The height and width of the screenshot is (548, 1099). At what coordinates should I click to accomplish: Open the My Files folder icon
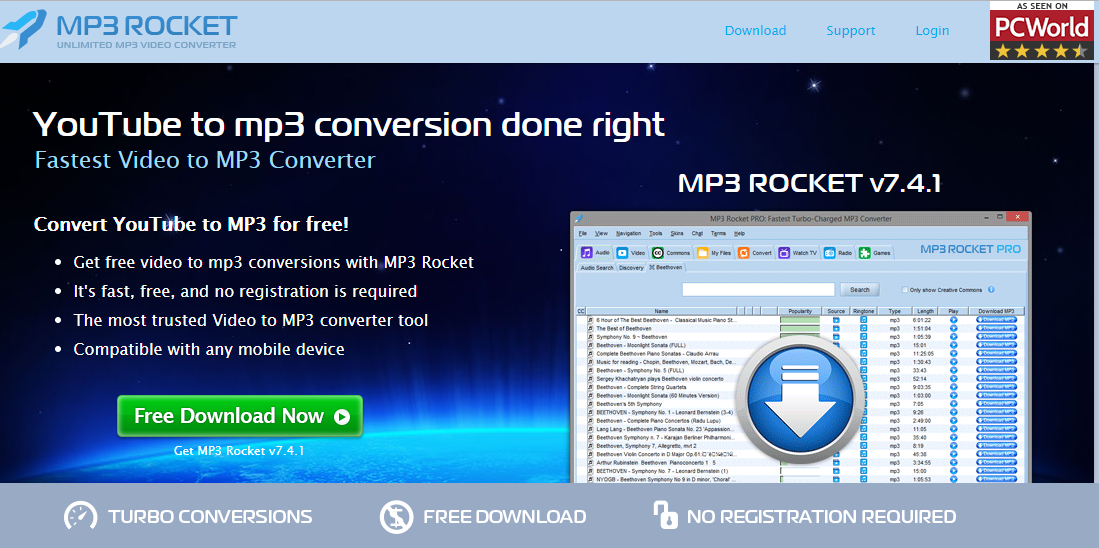click(x=702, y=253)
